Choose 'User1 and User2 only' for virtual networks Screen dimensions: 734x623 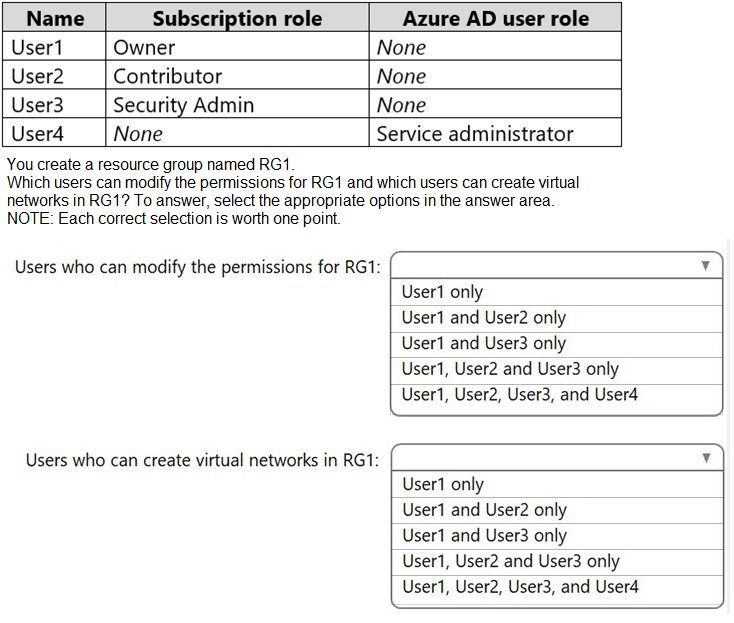tap(557, 510)
